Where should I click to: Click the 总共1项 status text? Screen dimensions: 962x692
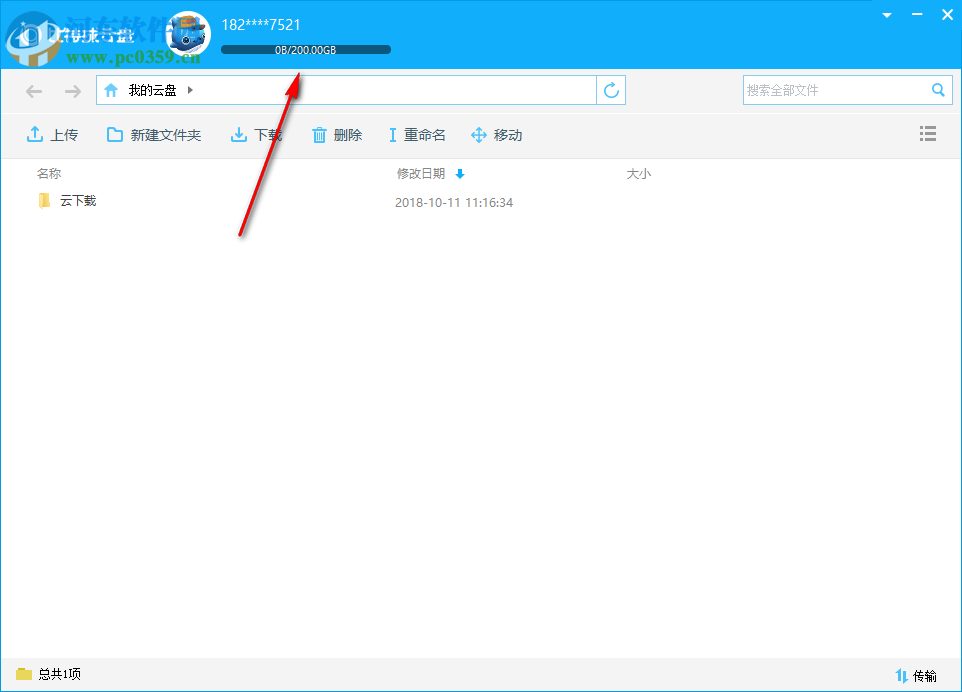click(x=60, y=674)
